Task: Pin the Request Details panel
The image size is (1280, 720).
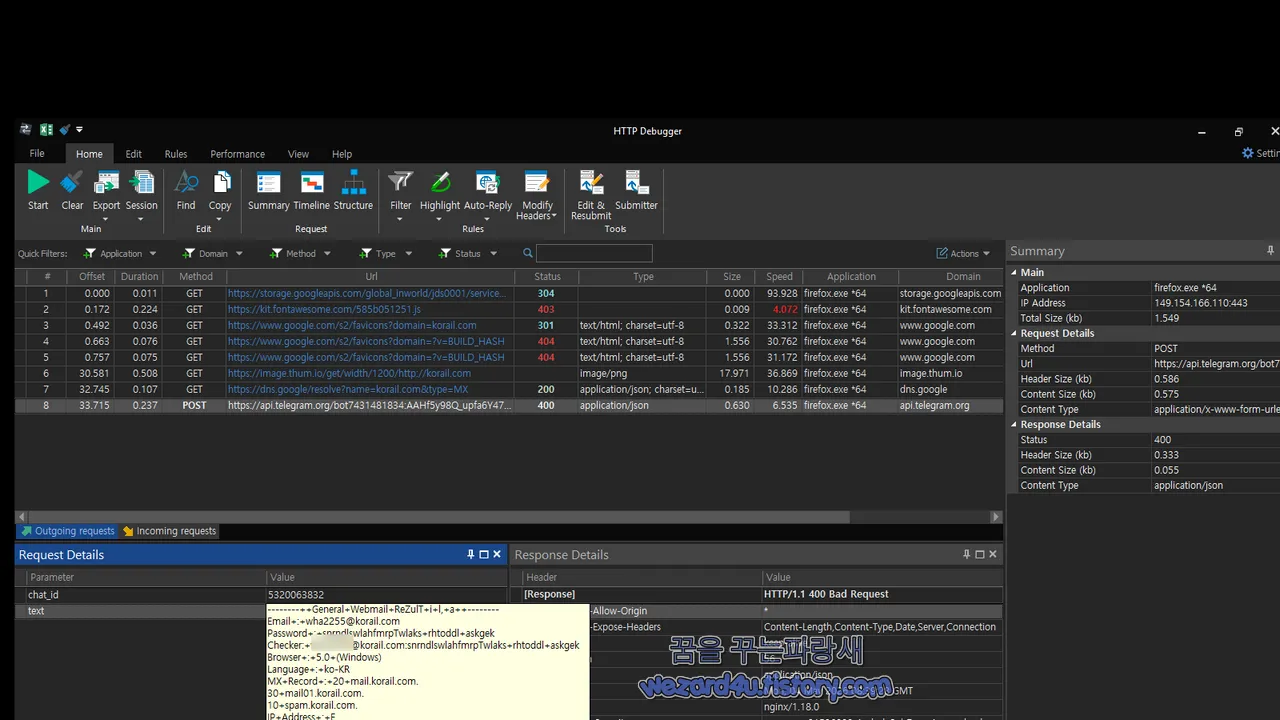Action: tap(470, 554)
